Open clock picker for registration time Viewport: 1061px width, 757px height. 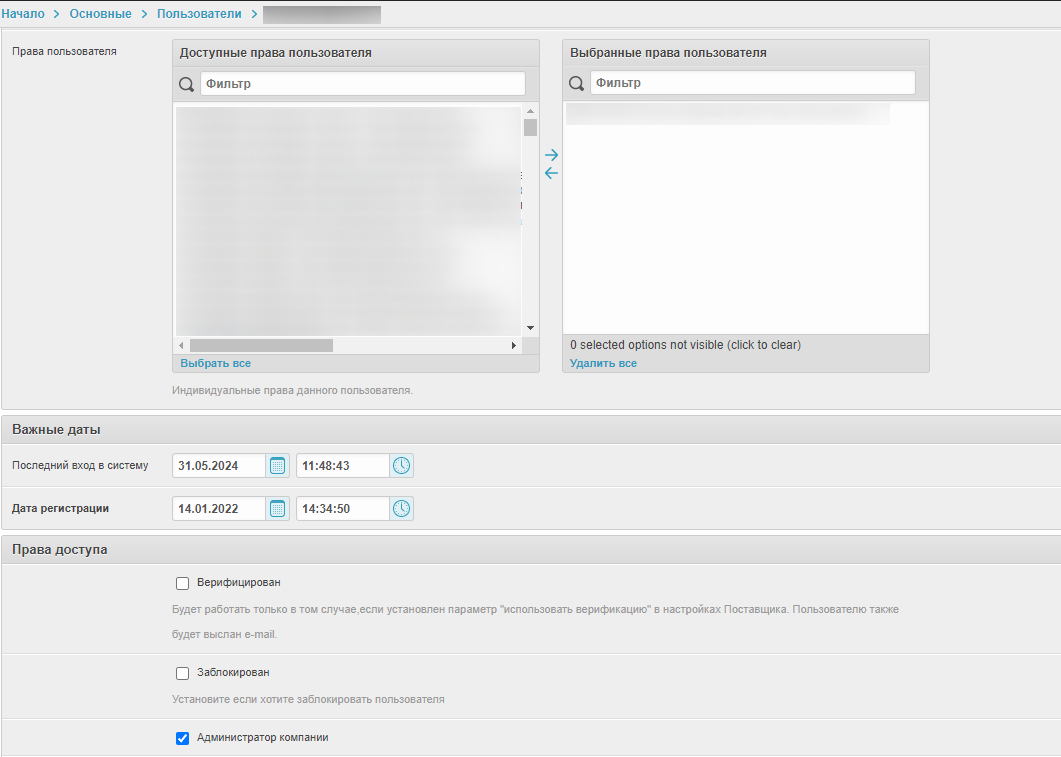[x=401, y=509]
